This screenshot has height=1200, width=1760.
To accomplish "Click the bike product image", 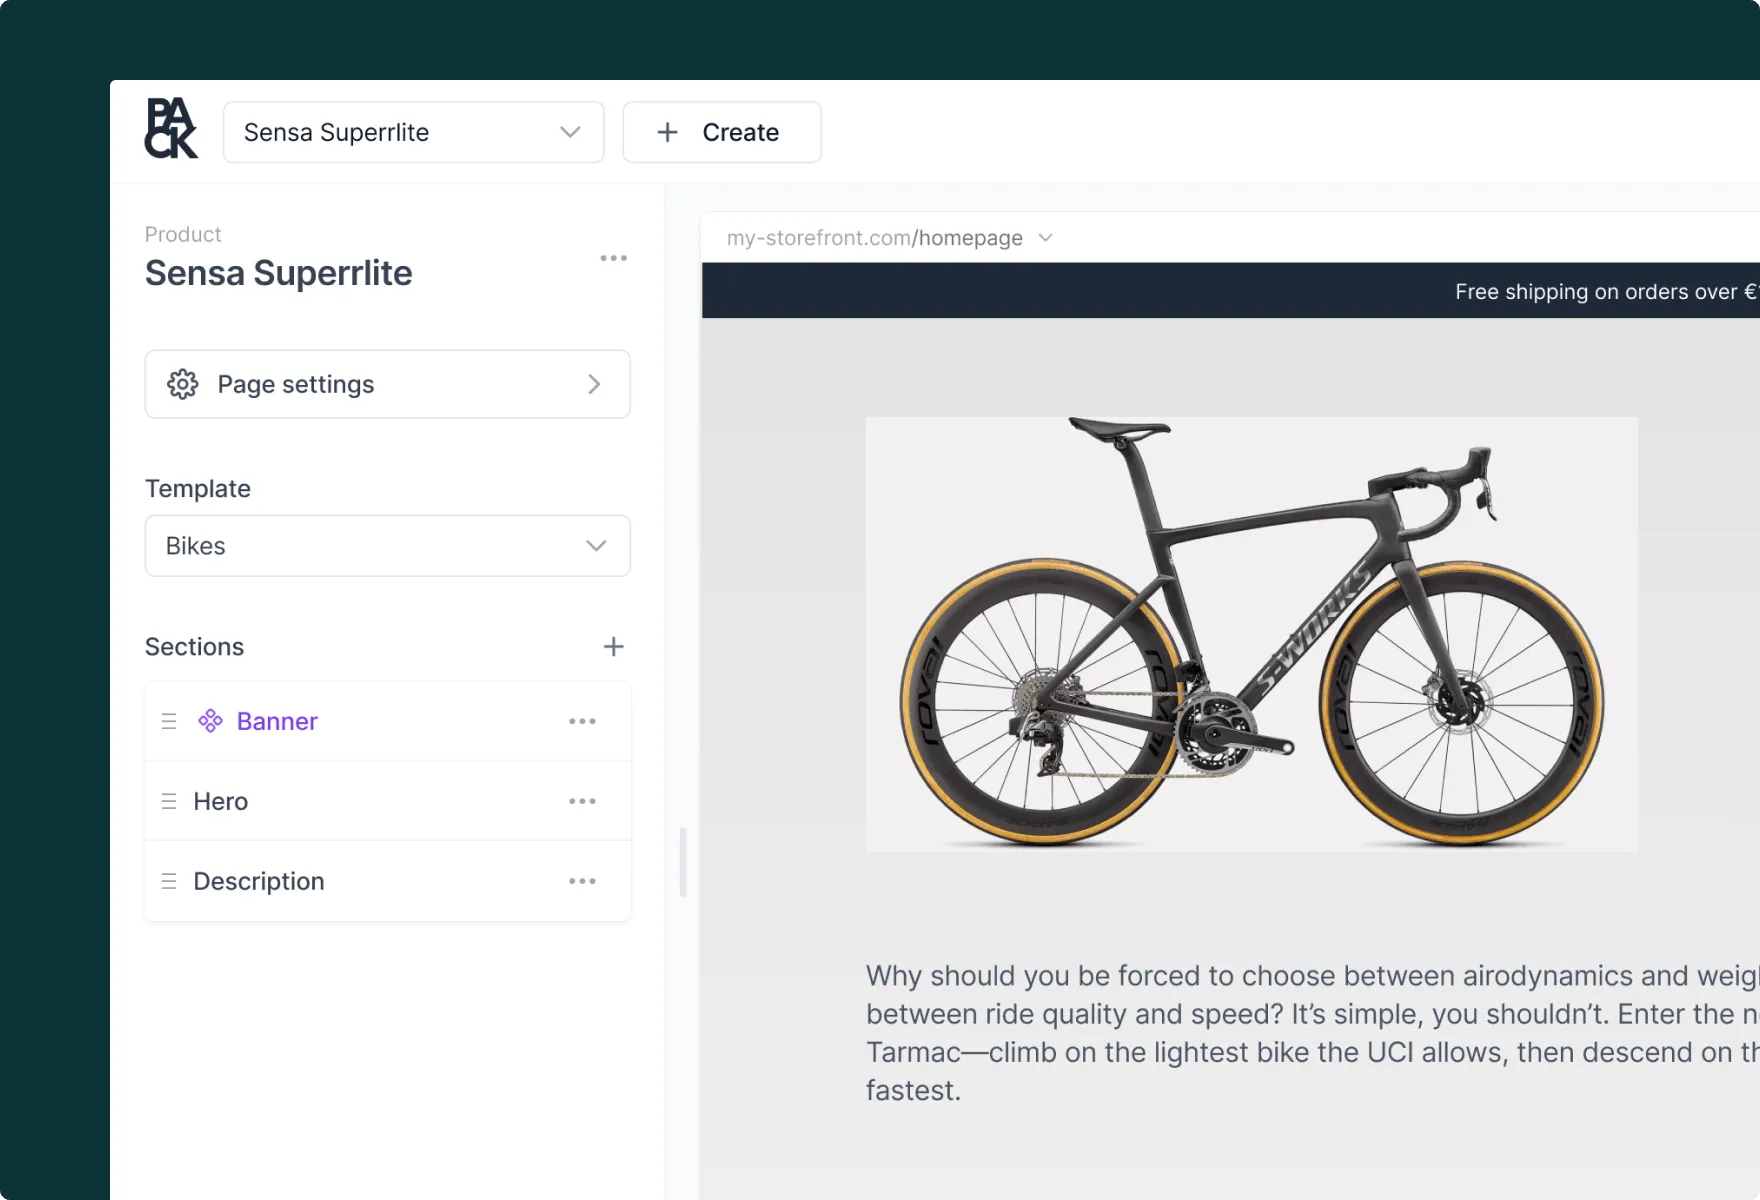I will pyautogui.click(x=1251, y=634).
